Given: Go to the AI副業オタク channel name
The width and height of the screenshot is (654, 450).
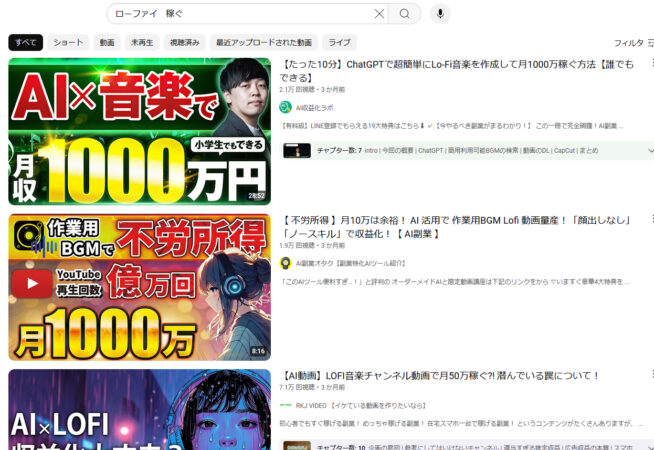Looking at the screenshot, I should click(351, 263).
